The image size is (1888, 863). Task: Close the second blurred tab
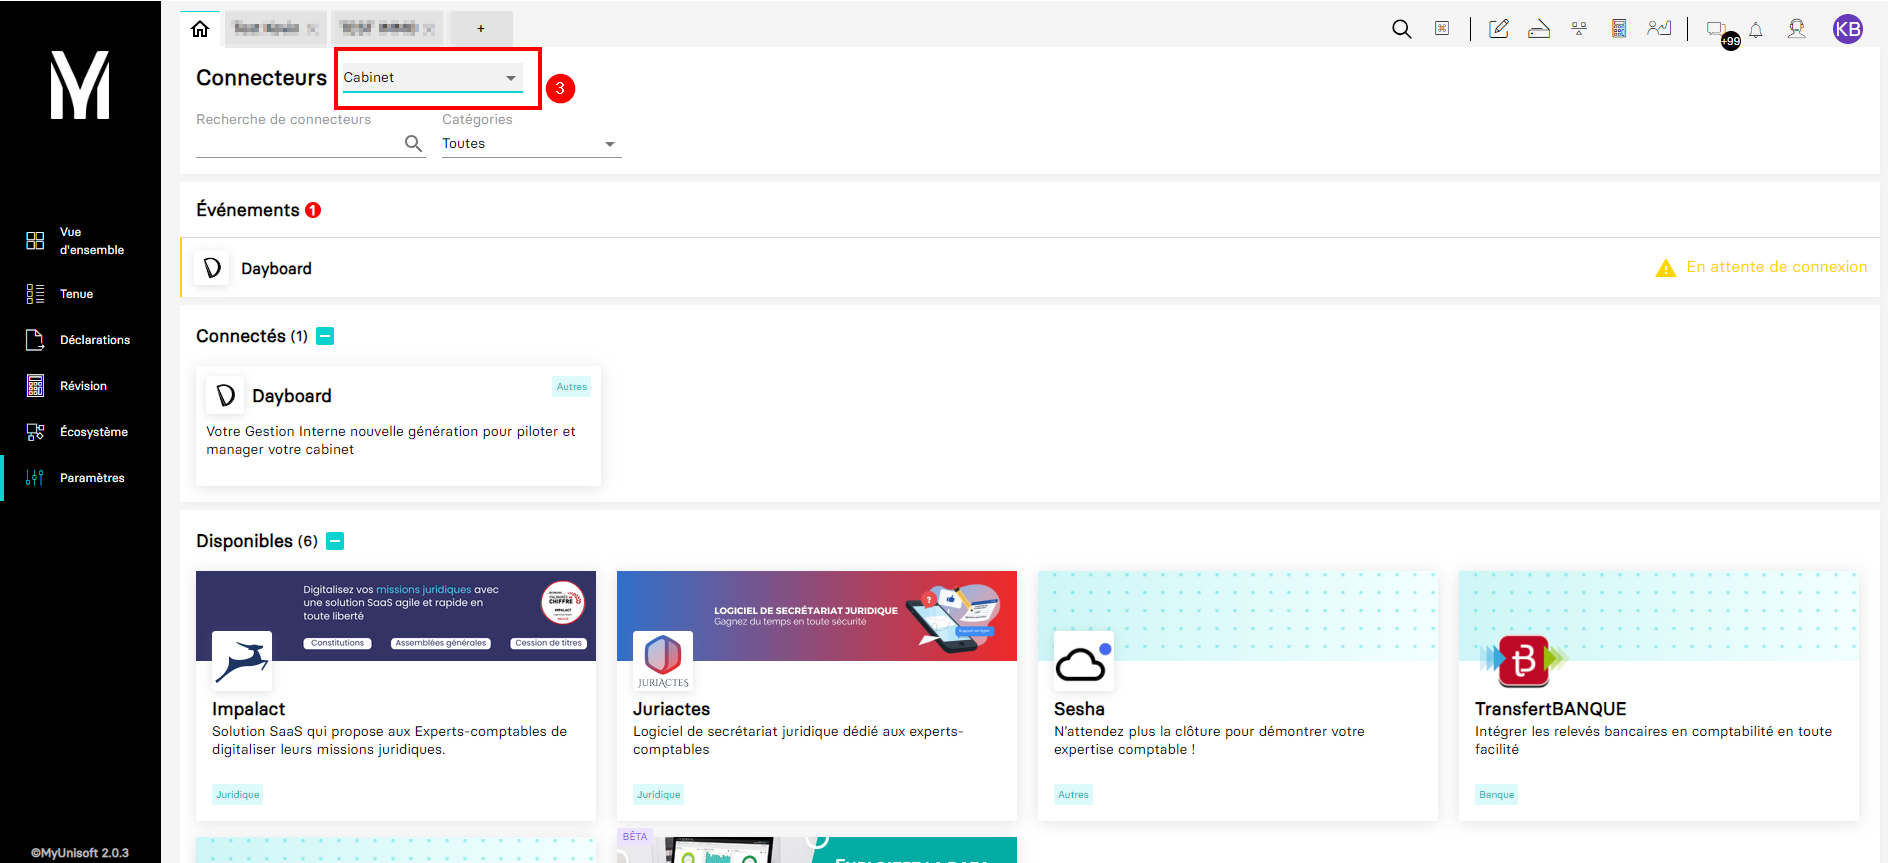tap(429, 29)
